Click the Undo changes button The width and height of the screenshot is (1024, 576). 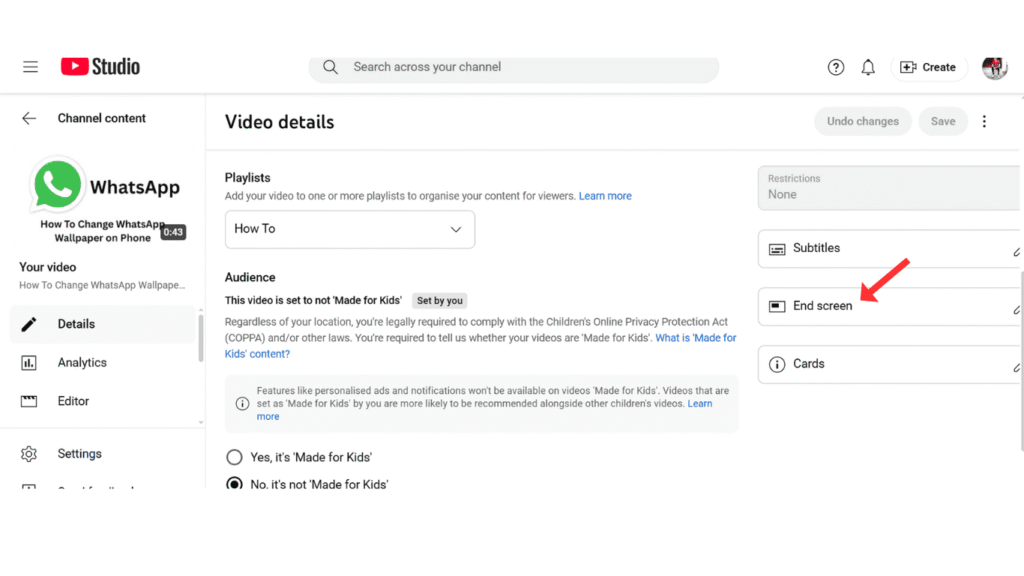pyautogui.click(x=863, y=121)
